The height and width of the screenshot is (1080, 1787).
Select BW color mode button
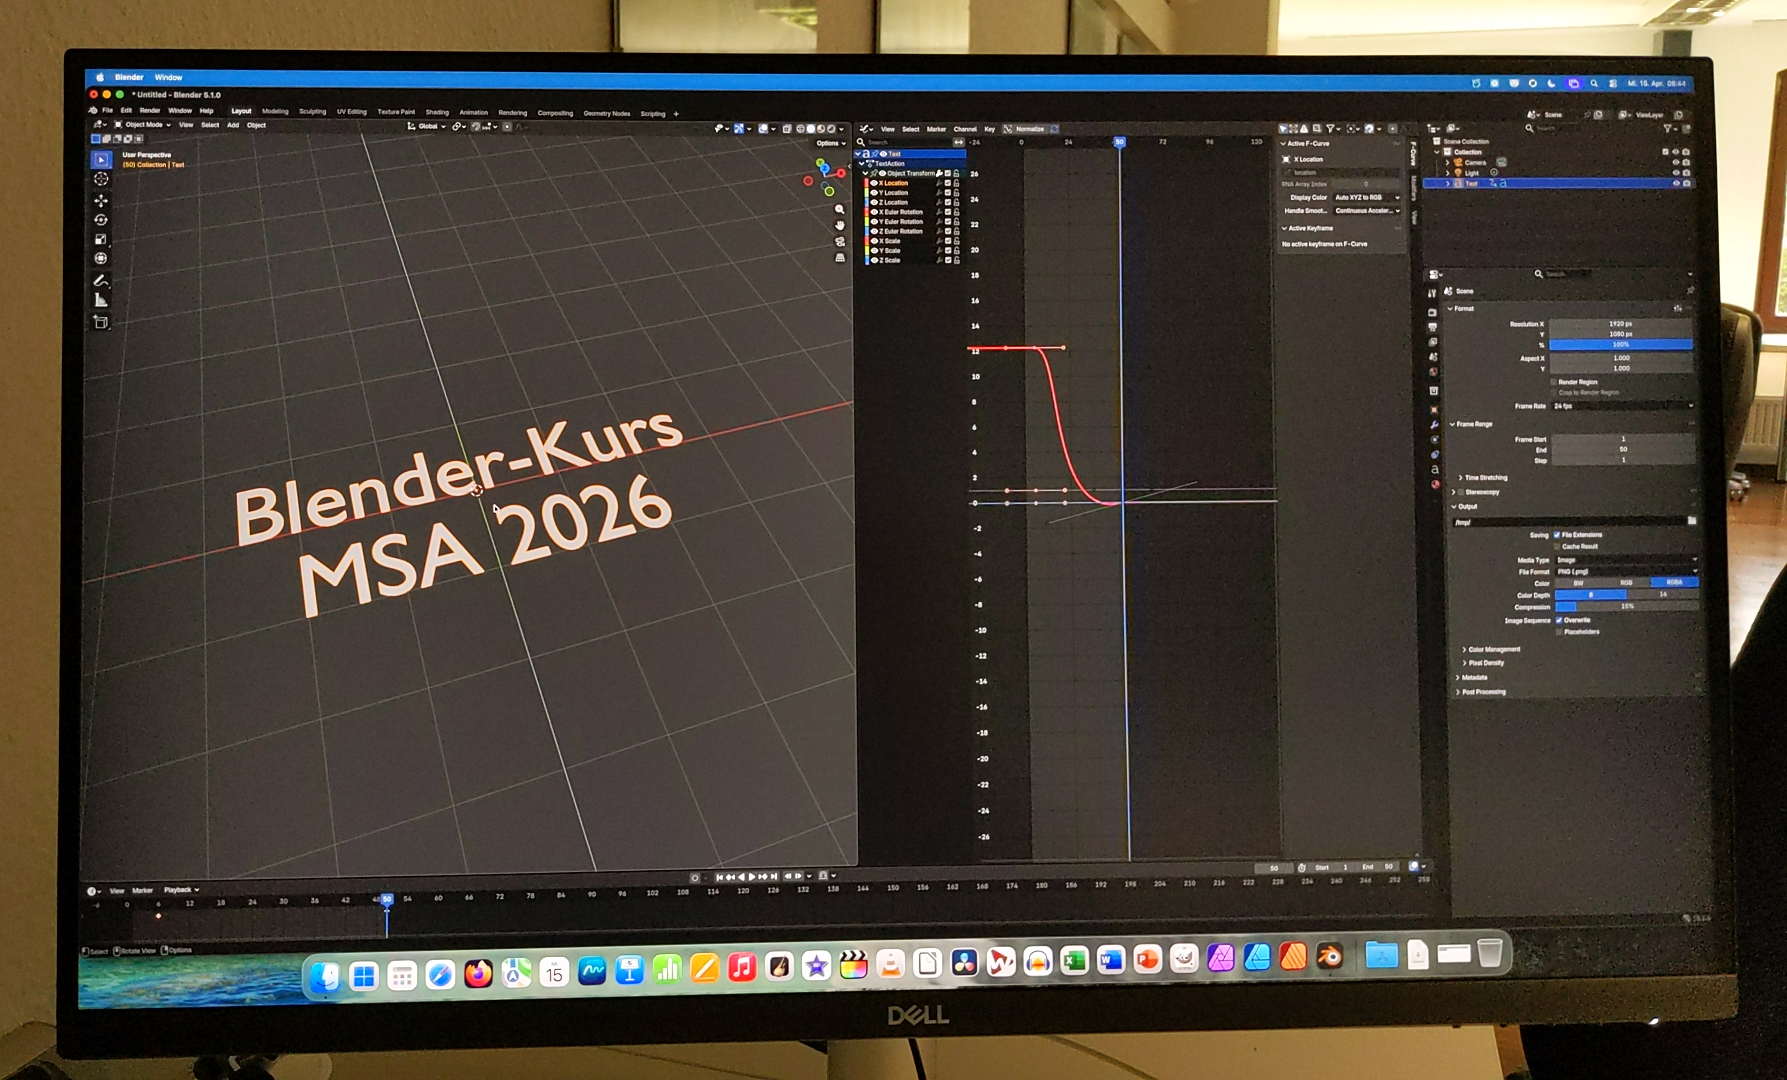tap(1579, 583)
